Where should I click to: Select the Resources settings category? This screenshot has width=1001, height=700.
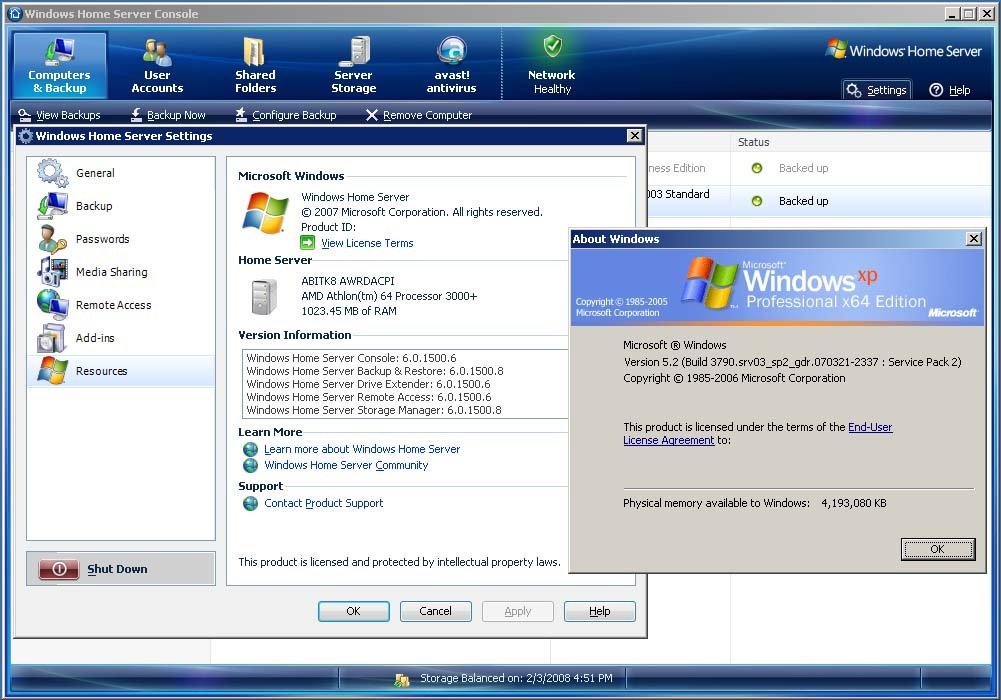pyautogui.click(x=121, y=371)
